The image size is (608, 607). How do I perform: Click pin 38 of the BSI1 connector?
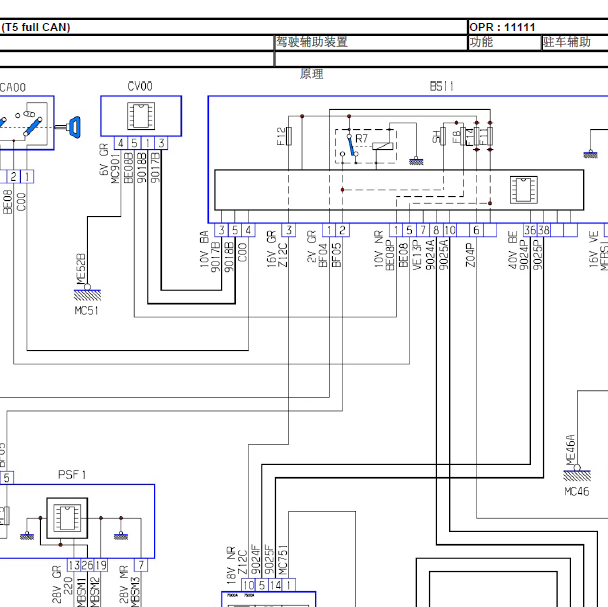click(x=544, y=230)
